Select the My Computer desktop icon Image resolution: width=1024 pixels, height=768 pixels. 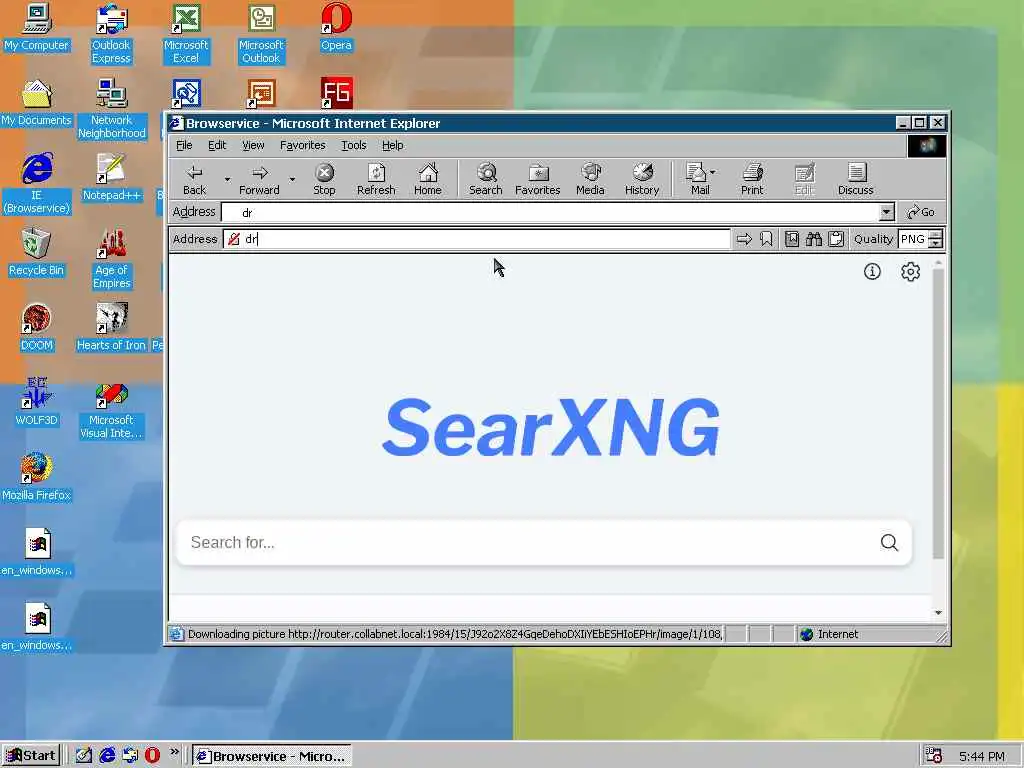(37, 27)
